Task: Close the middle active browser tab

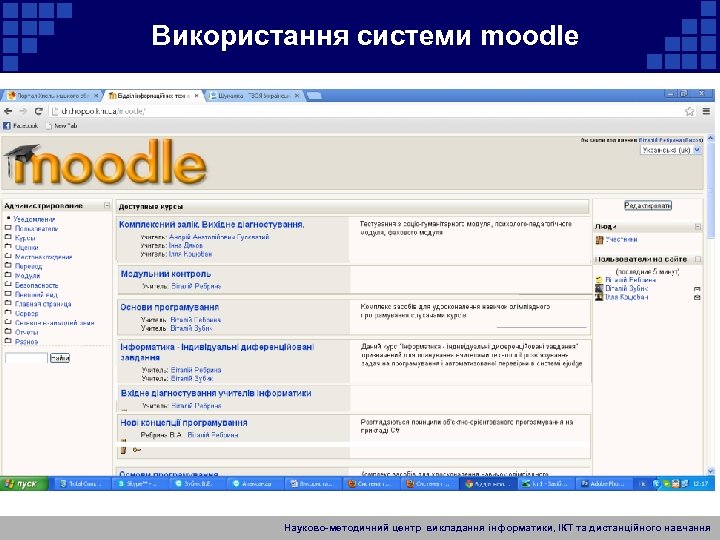Action: tap(197, 96)
